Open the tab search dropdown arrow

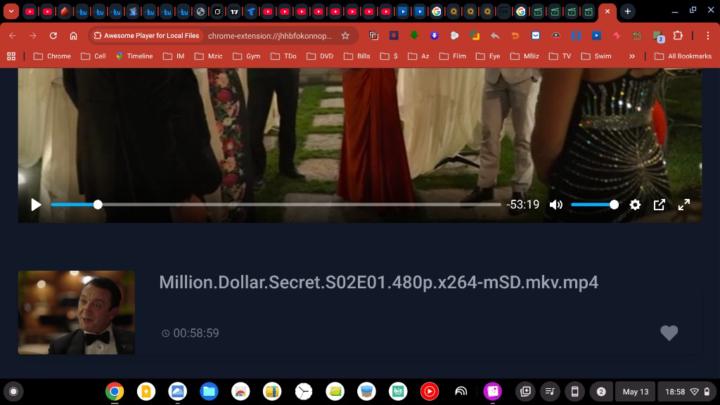(11, 11)
